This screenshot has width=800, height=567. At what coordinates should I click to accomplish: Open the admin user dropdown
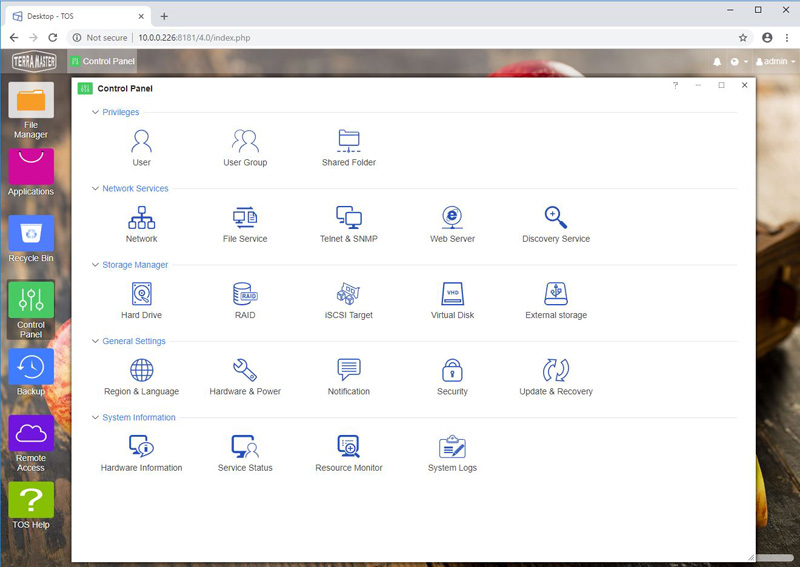tap(776, 62)
